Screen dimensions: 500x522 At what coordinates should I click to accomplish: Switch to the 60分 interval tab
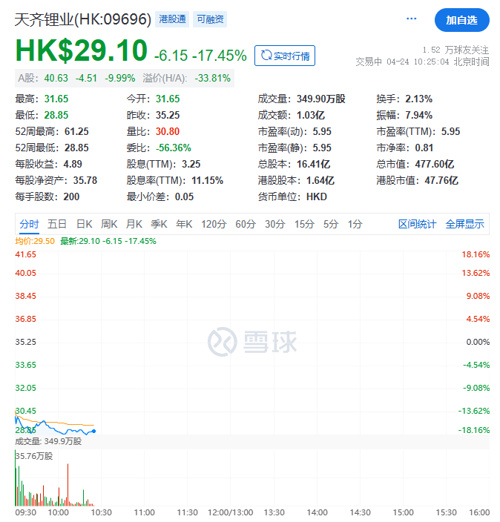point(245,224)
